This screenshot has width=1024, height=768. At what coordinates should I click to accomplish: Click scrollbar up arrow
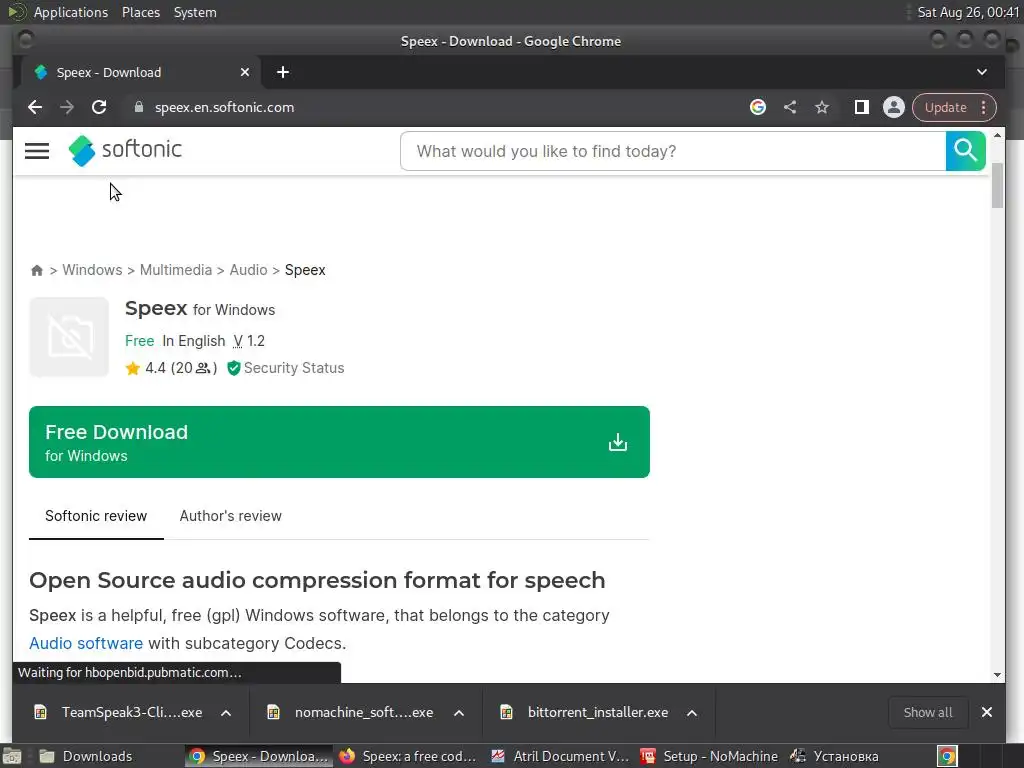[x=997, y=136]
